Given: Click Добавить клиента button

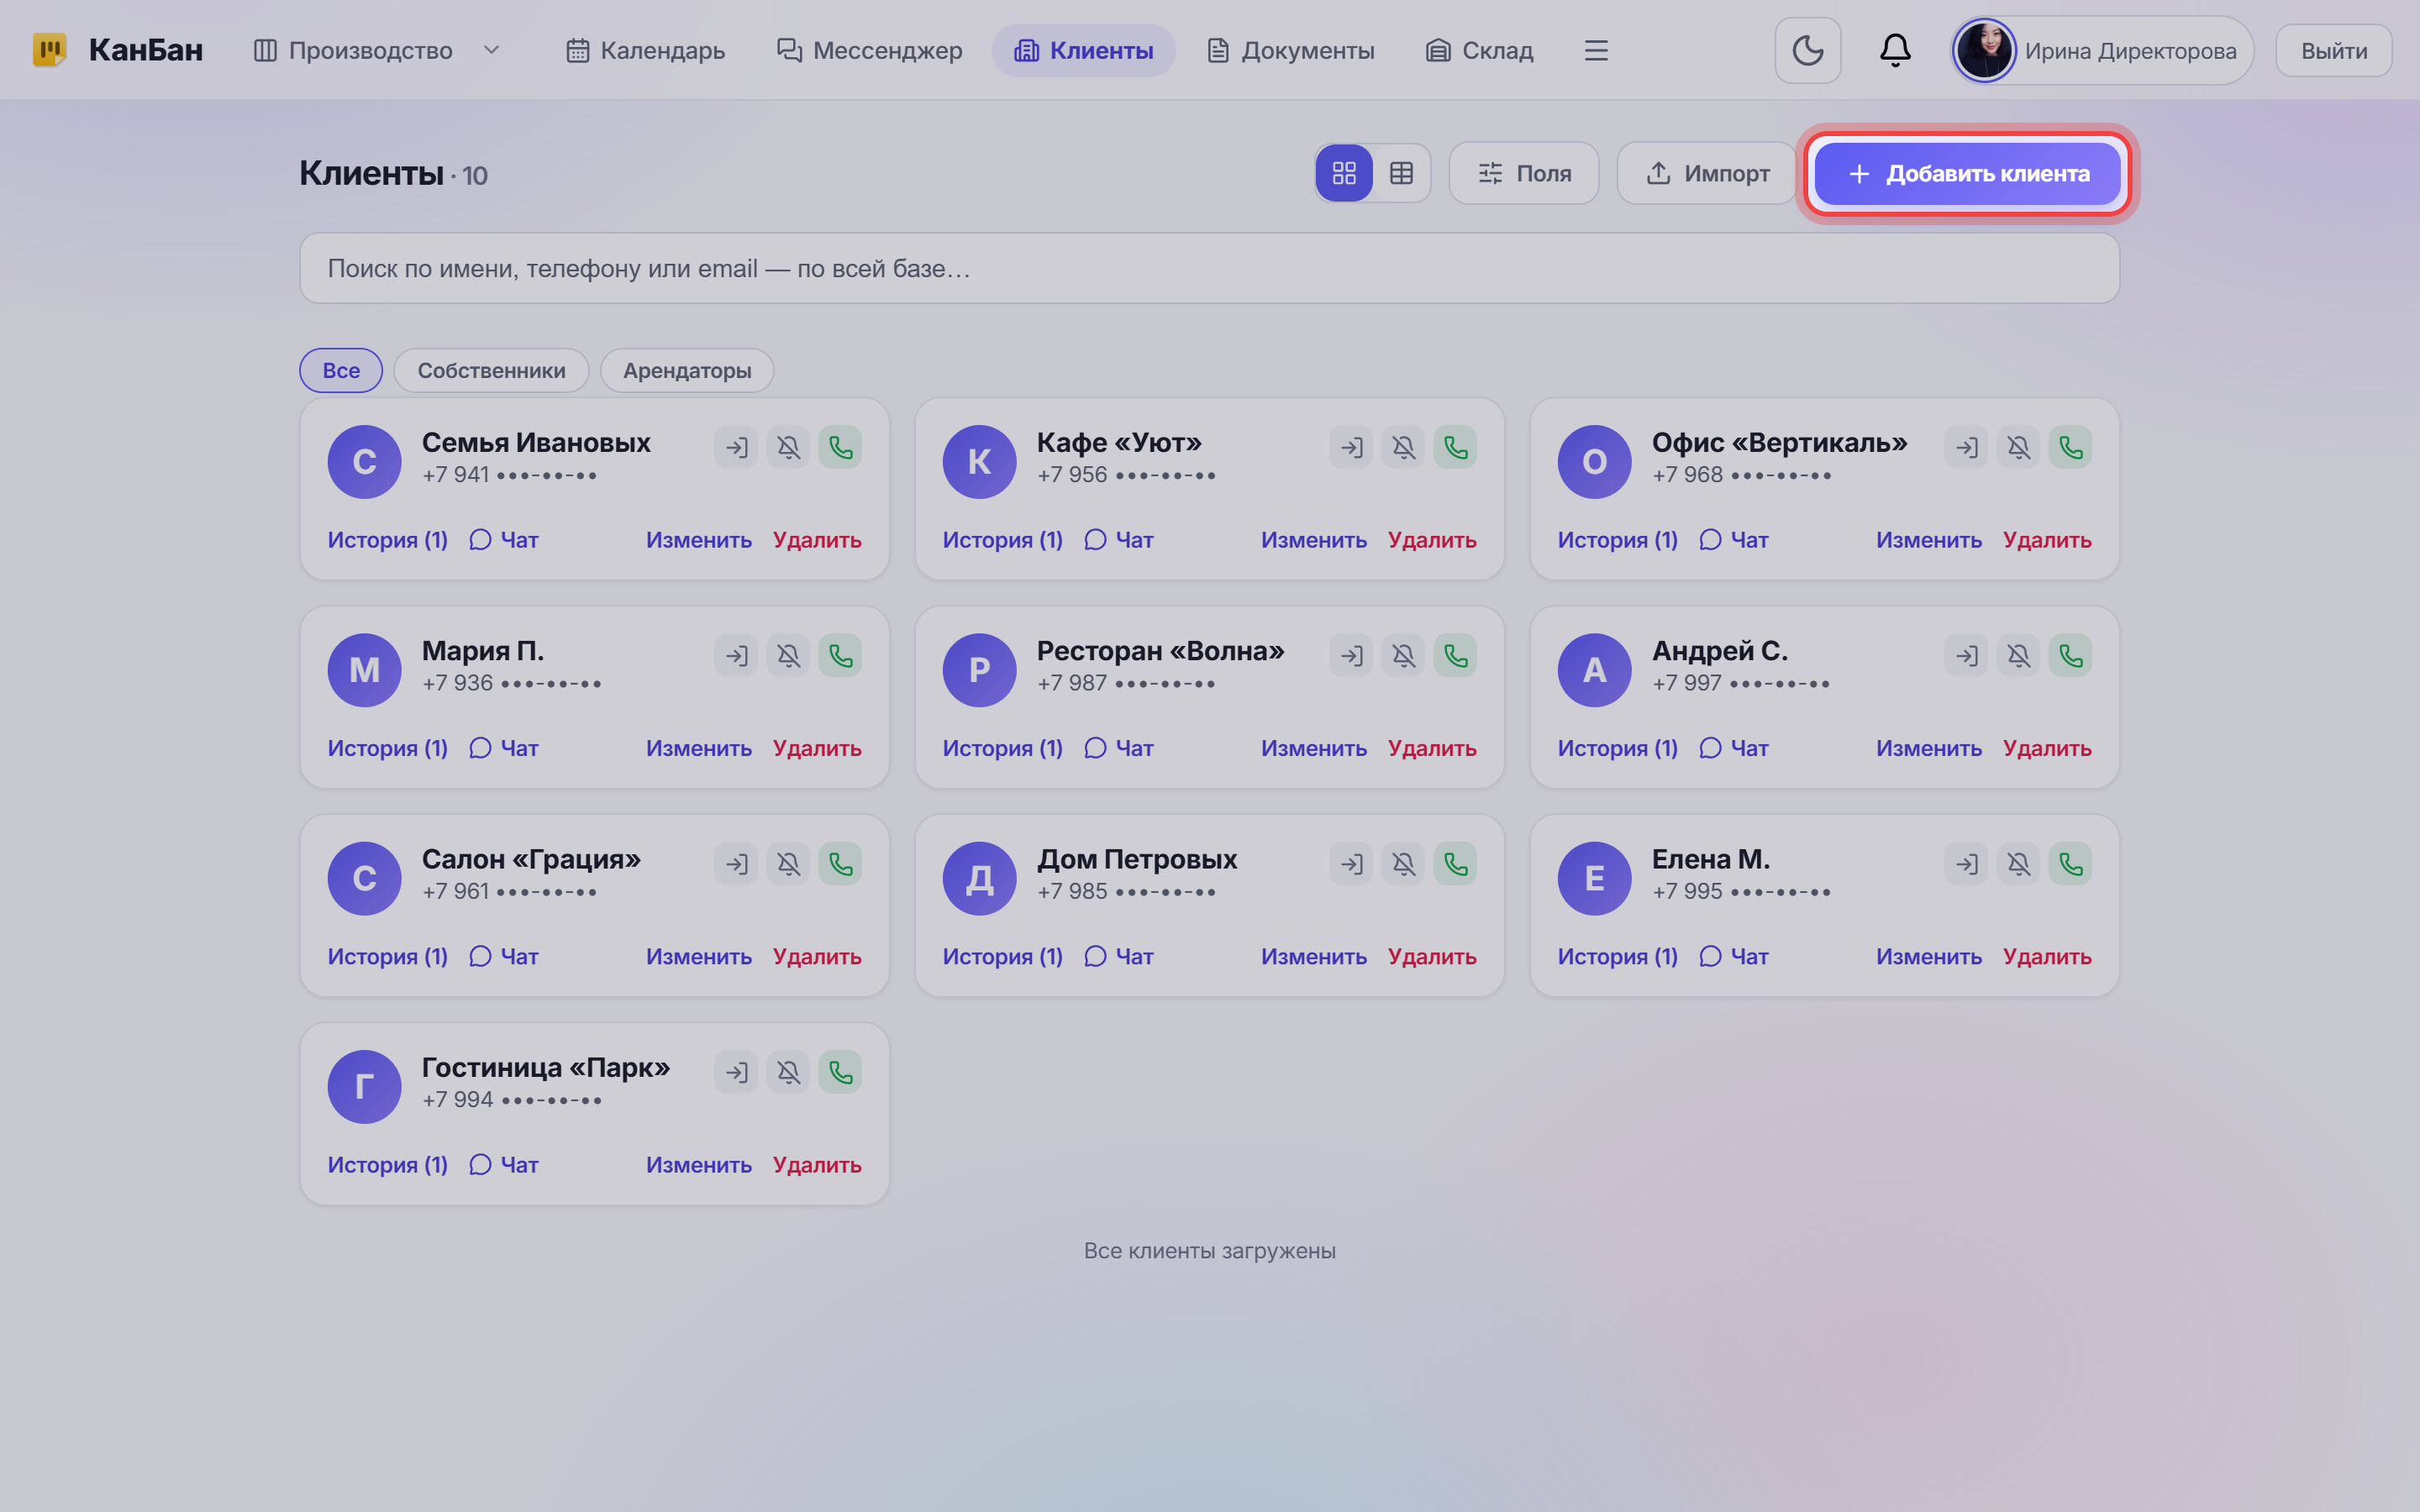Looking at the screenshot, I should tap(1967, 173).
